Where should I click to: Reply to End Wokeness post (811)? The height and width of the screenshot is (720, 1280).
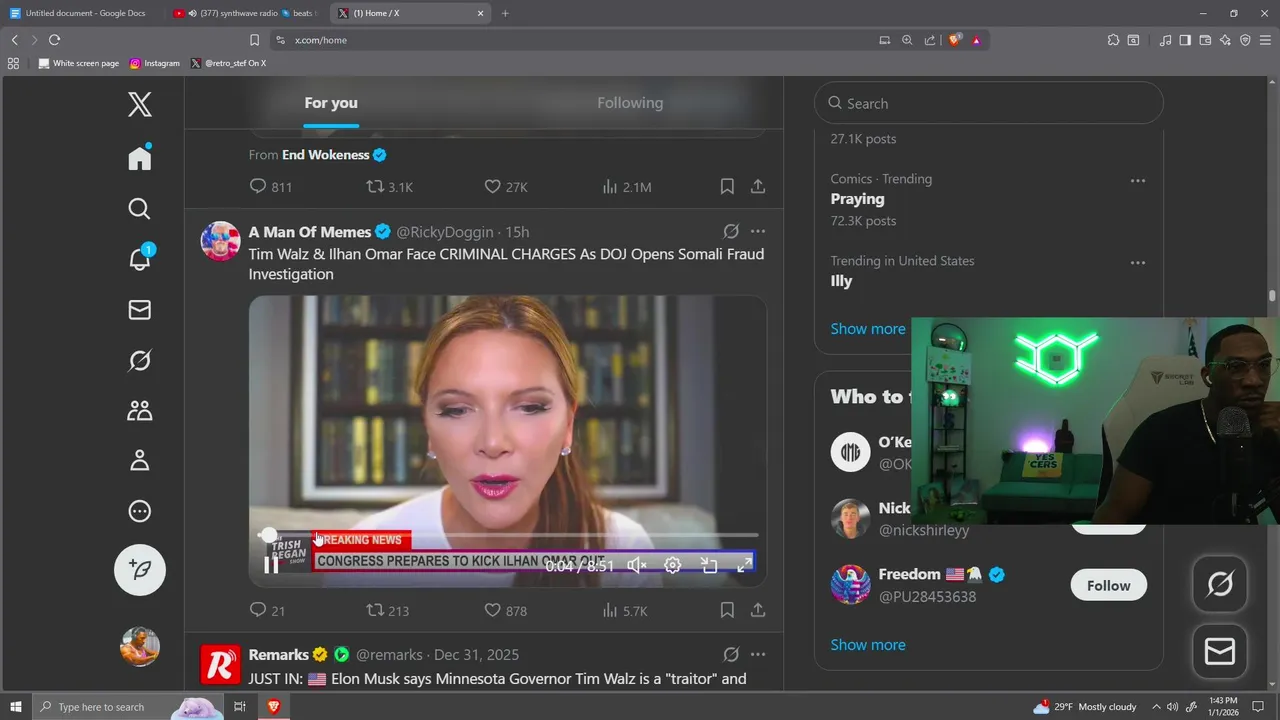[x=270, y=187]
